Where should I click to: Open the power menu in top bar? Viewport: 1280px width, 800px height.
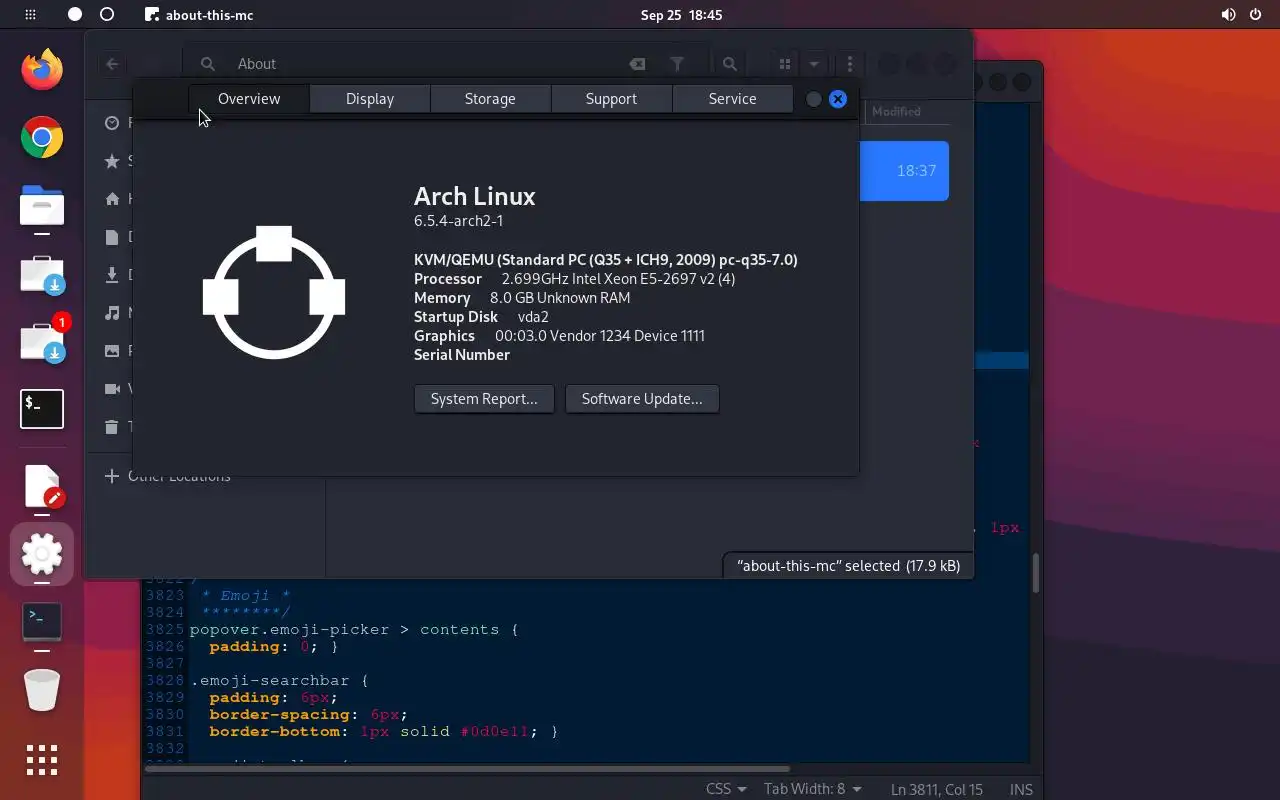(x=1257, y=15)
